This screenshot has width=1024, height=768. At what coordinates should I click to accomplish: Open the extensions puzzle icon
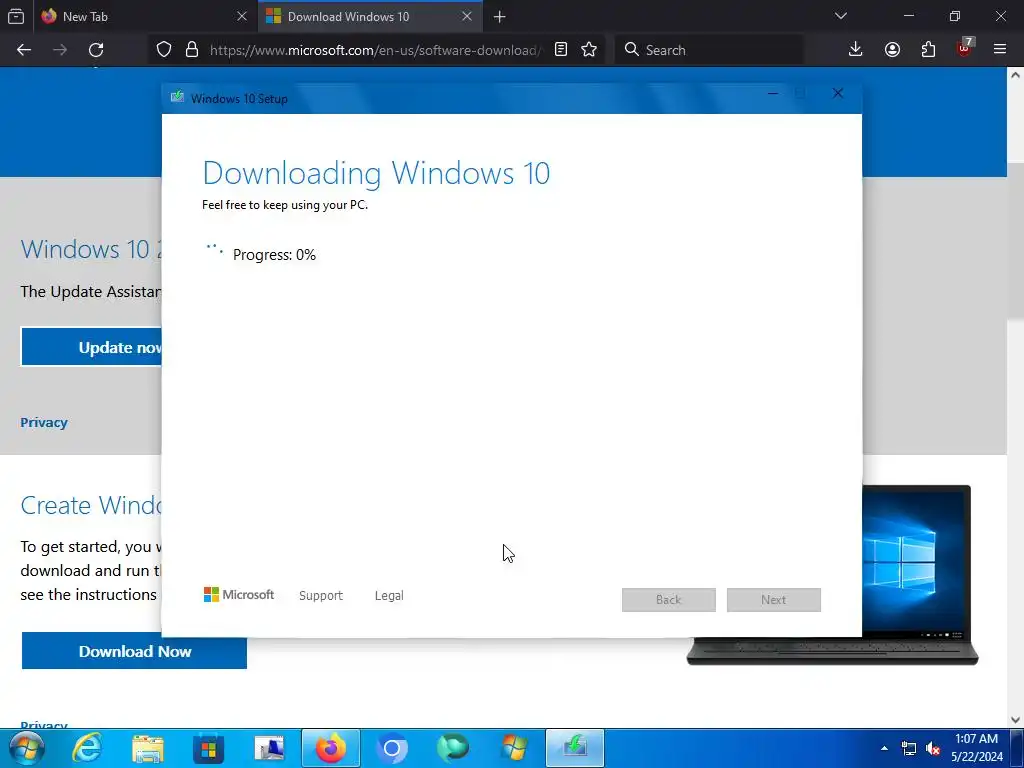[928, 50]
